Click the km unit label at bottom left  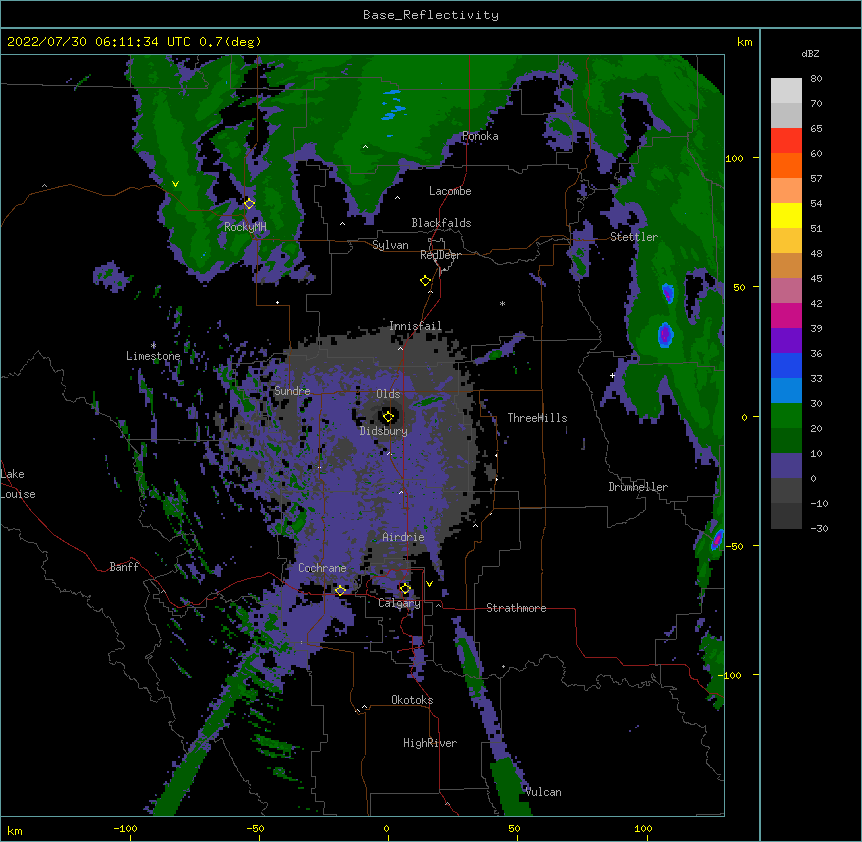click(15, 830)
